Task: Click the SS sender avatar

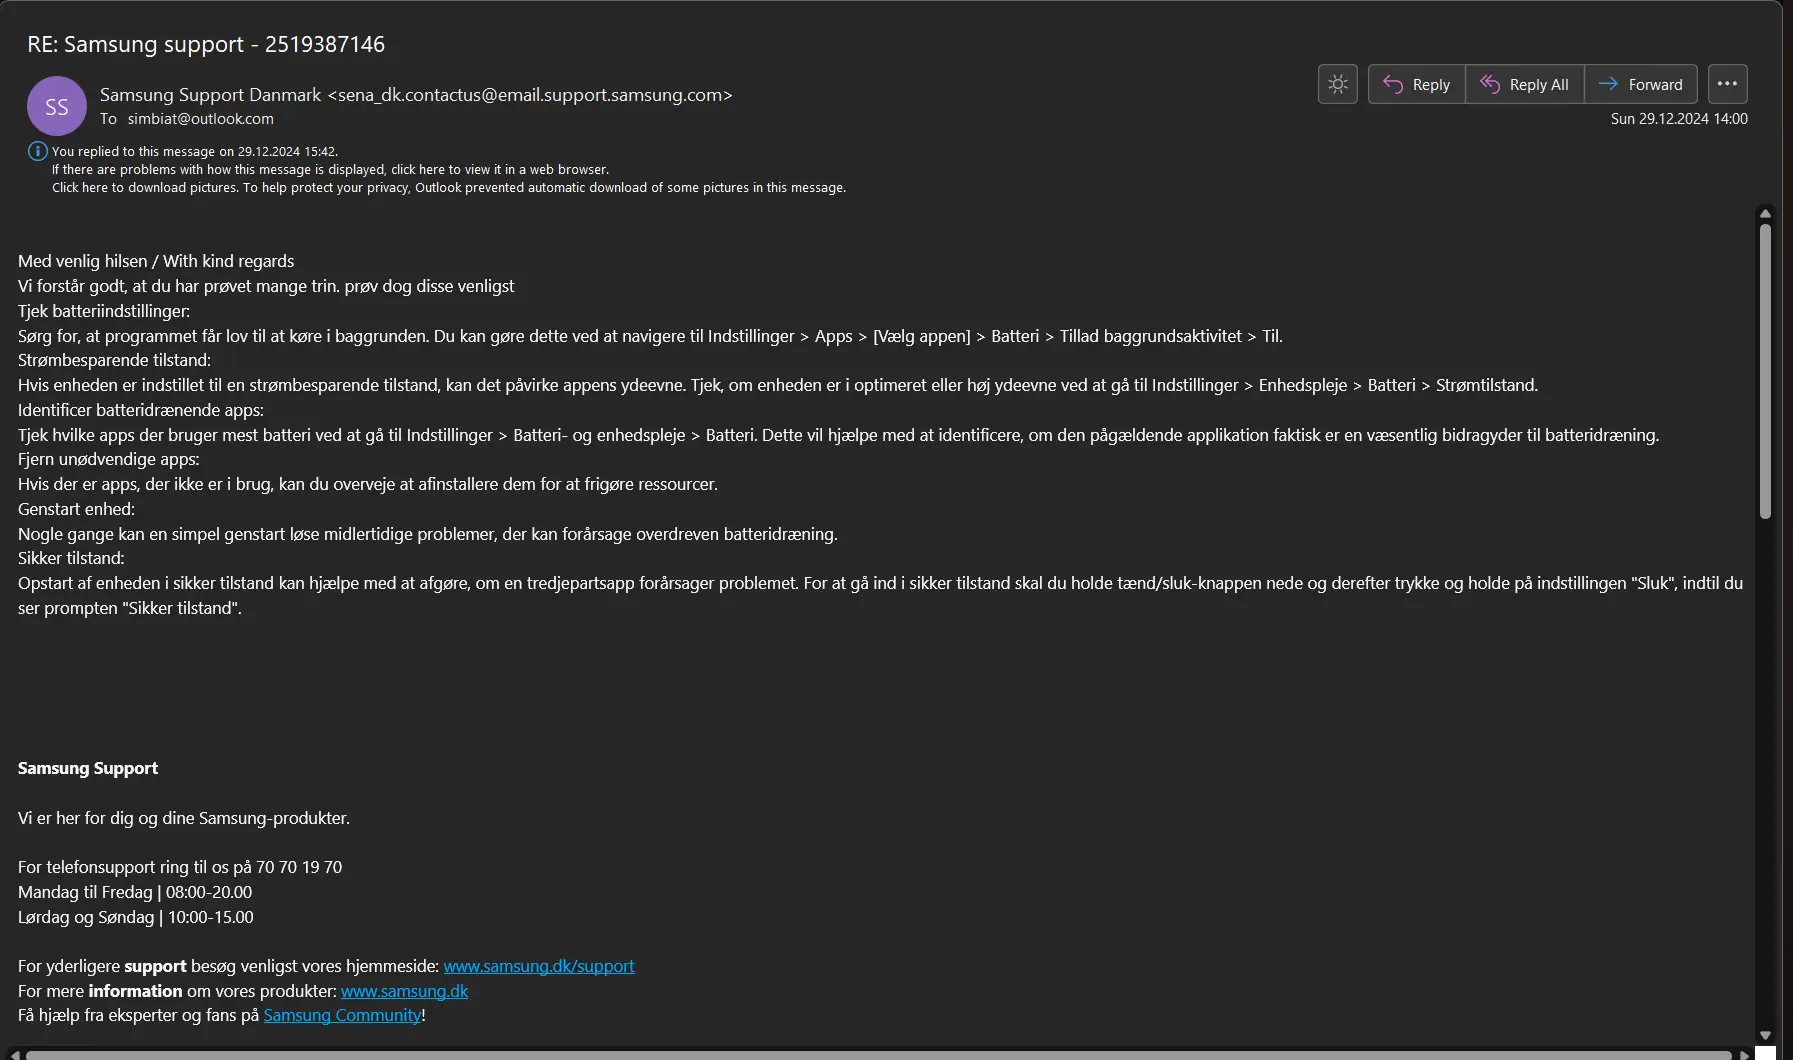Action: (57, 106)
